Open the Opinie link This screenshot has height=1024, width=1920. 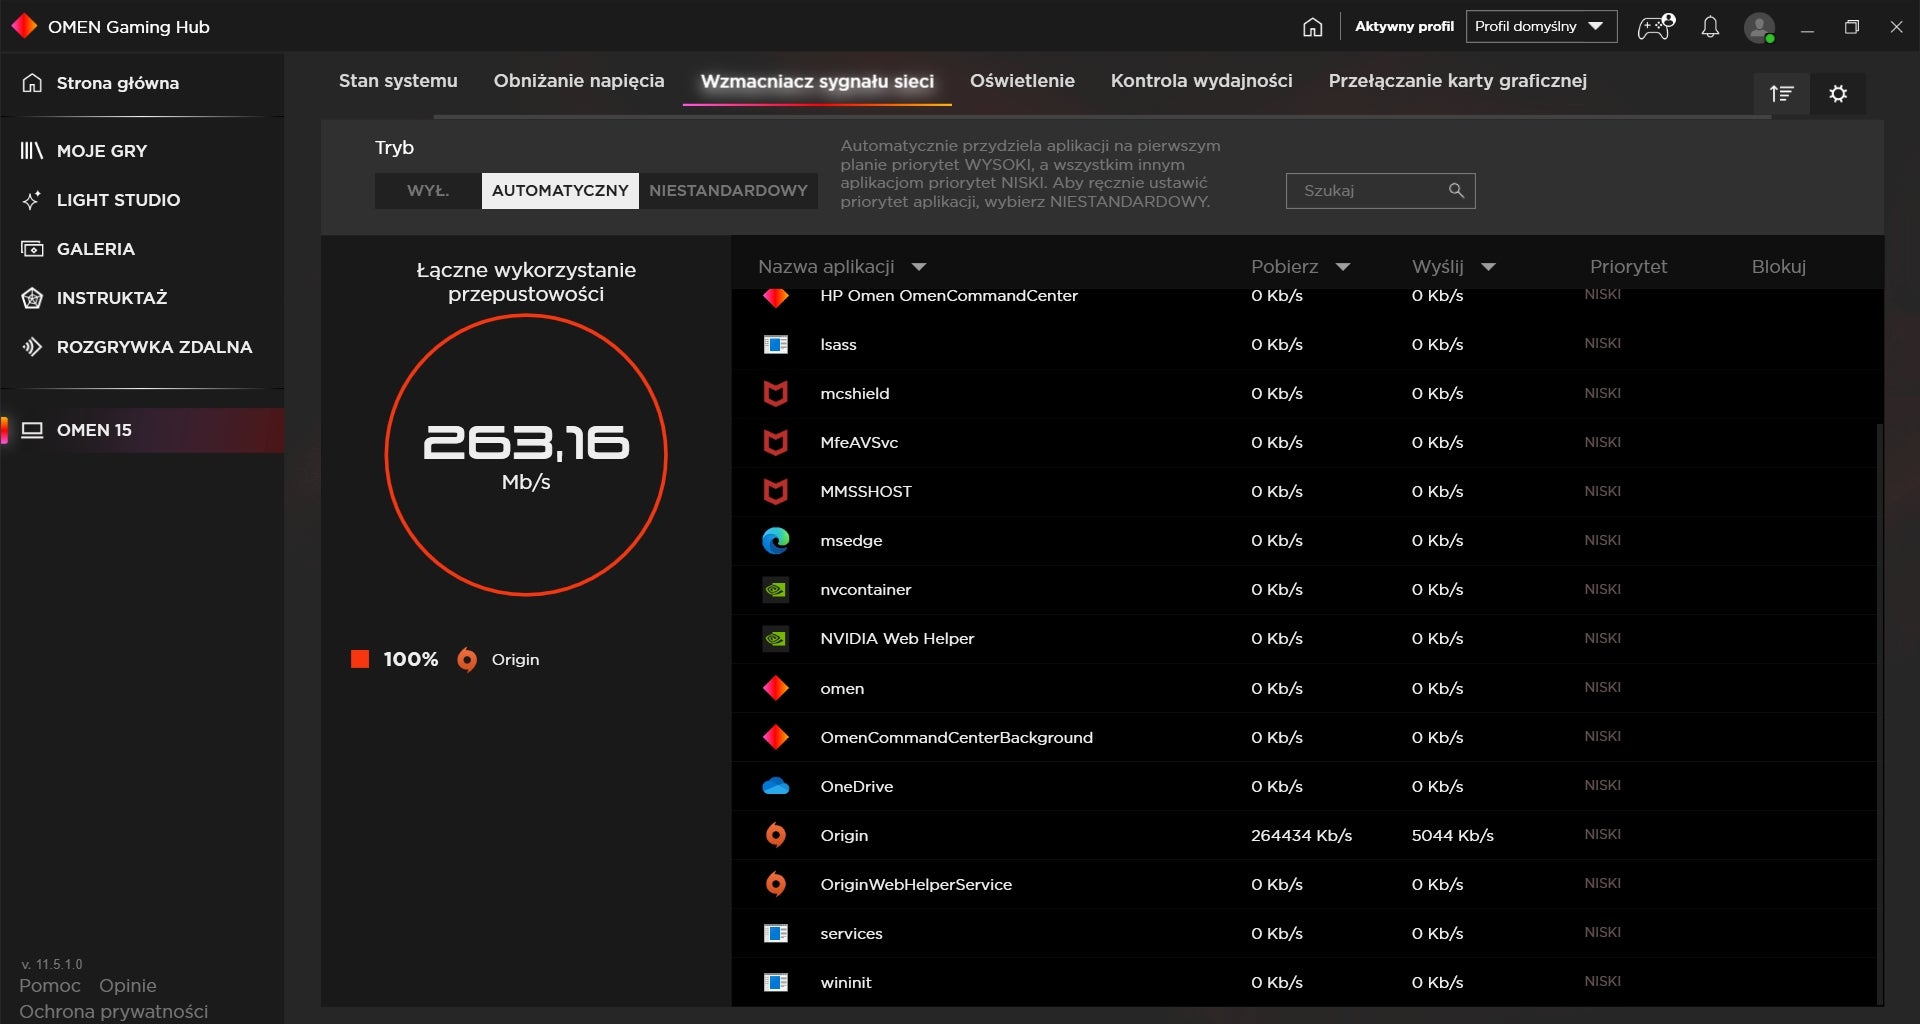[x=128, y=986]
